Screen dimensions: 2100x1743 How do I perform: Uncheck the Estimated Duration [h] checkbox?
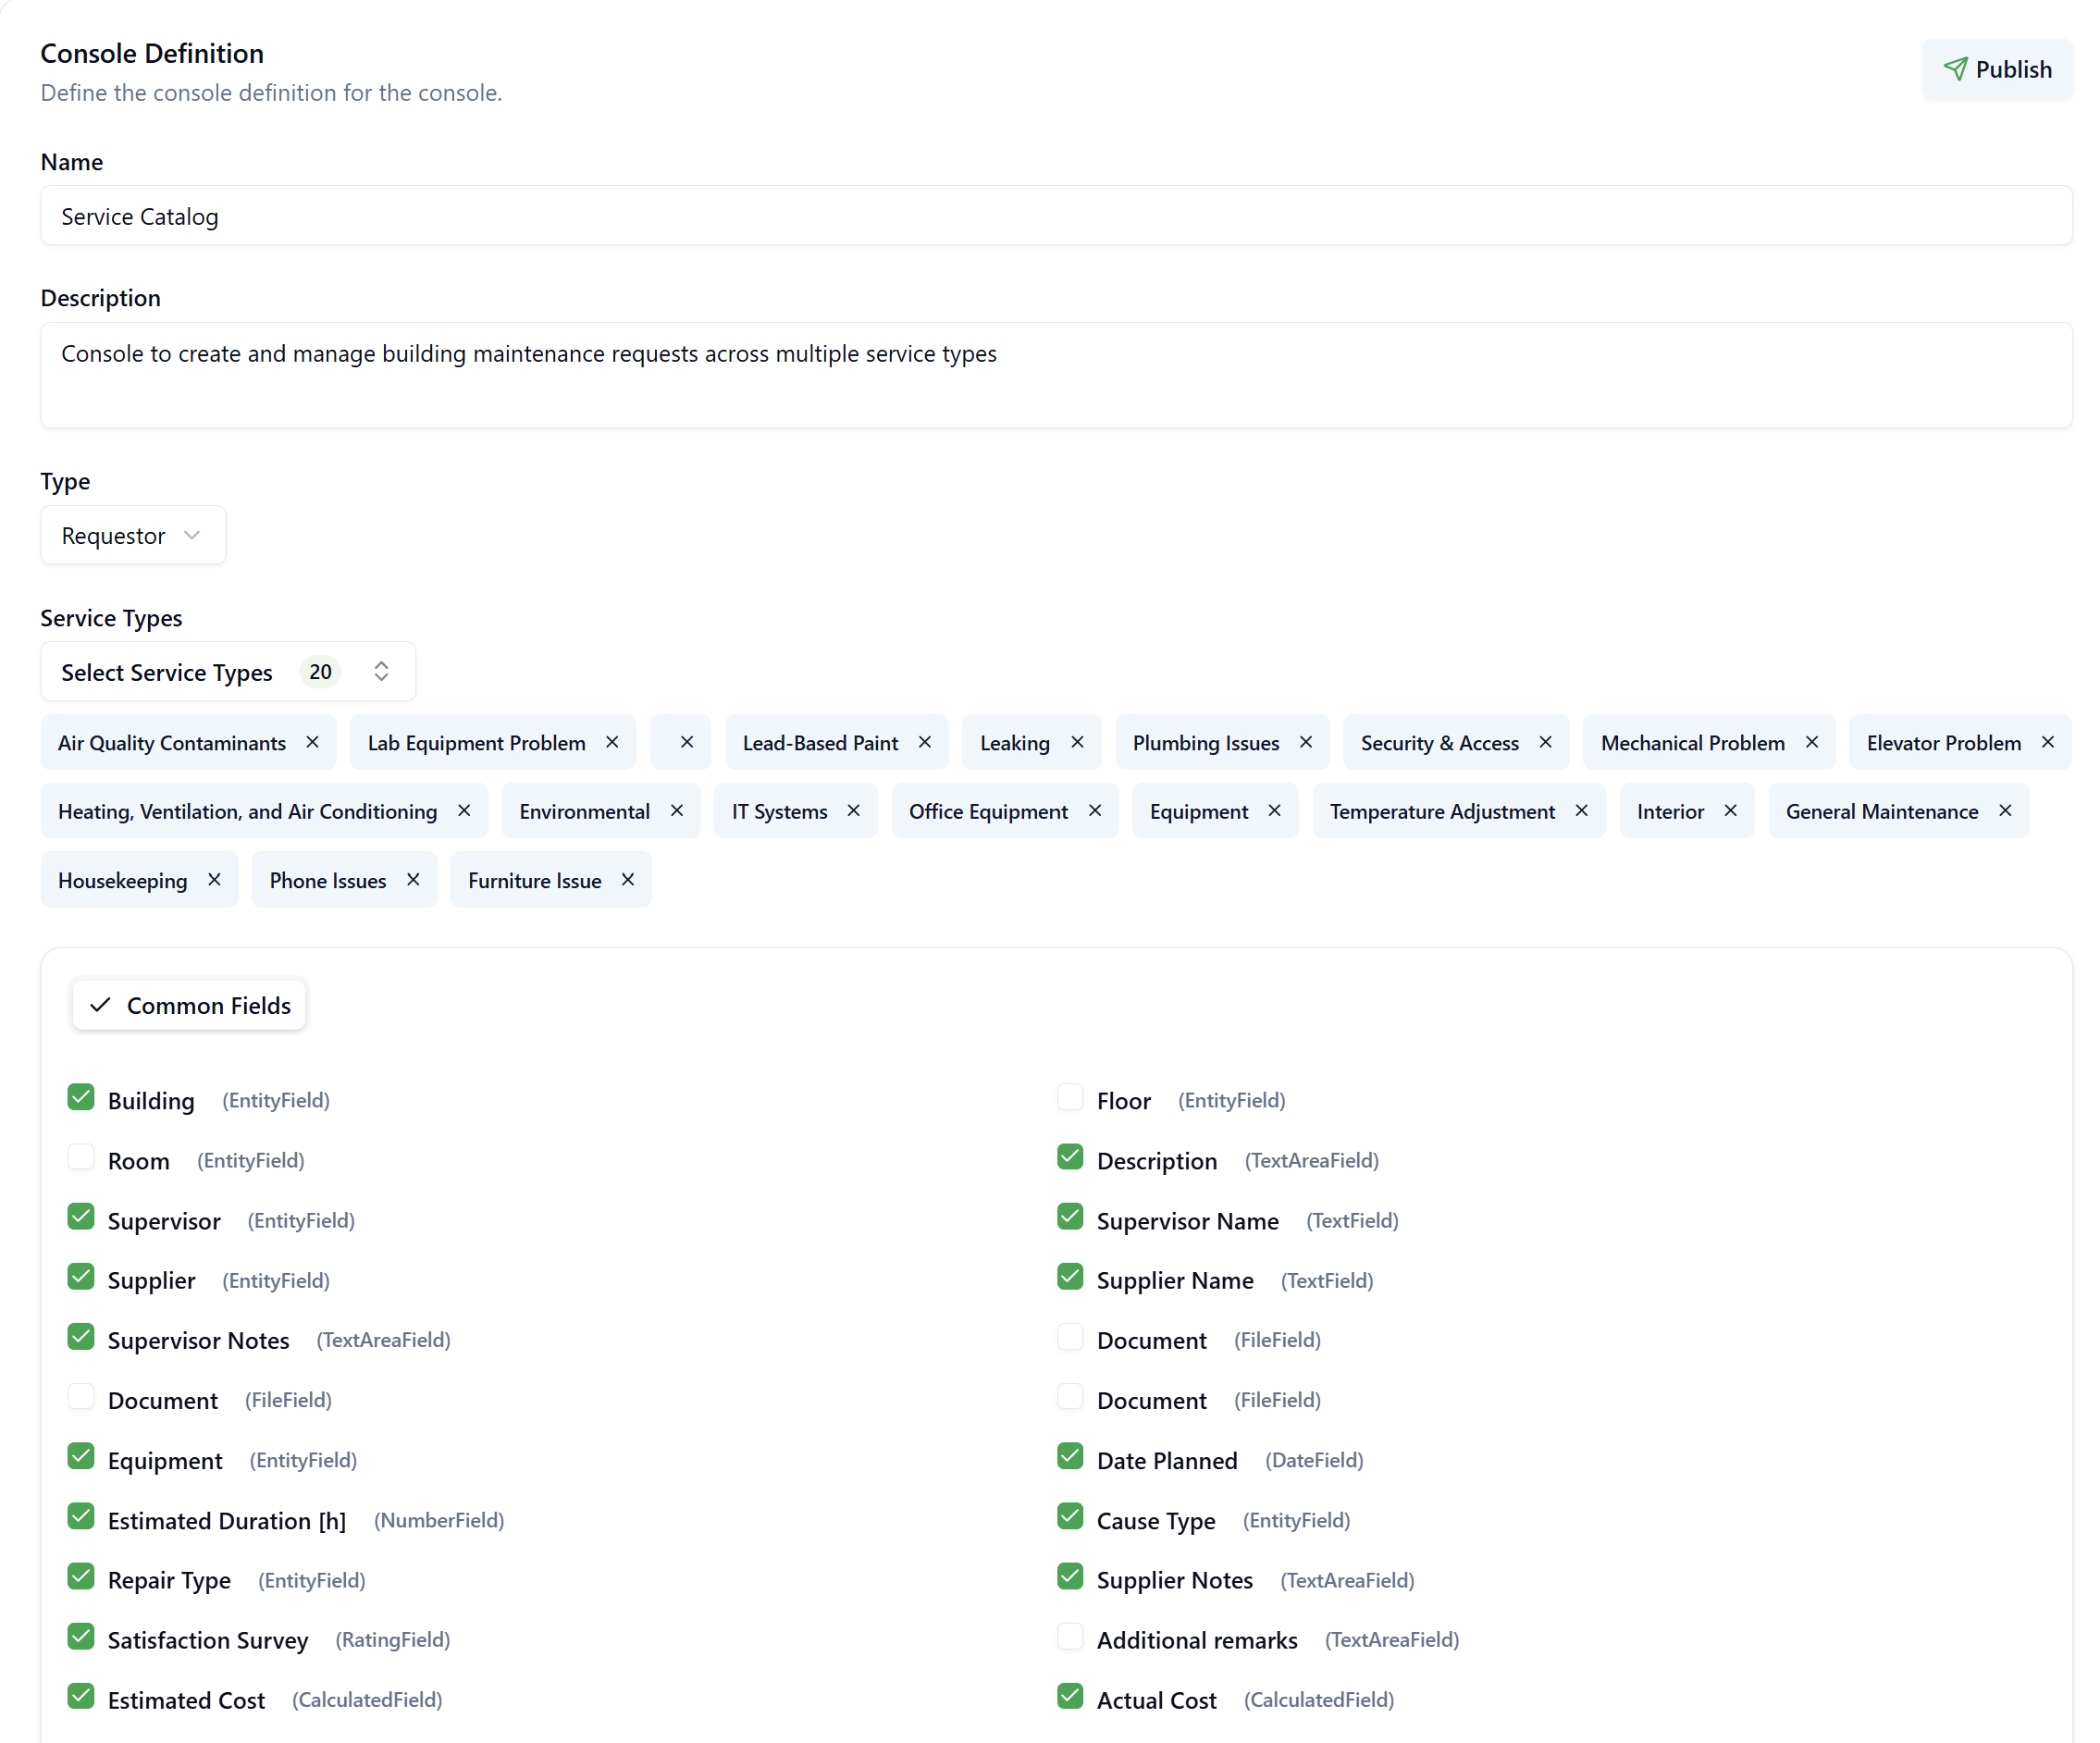click(81, 1518)
